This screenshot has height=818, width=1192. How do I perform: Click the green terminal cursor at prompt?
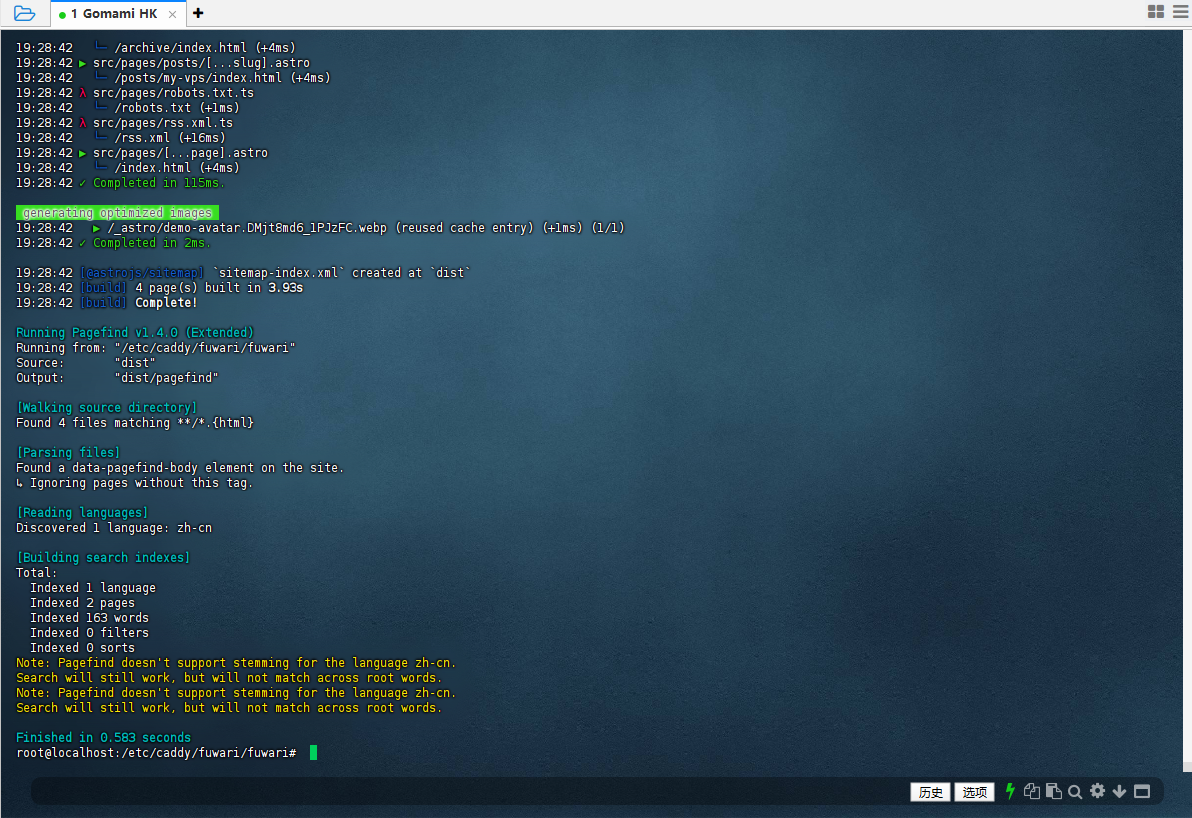(x=313, y=752)
